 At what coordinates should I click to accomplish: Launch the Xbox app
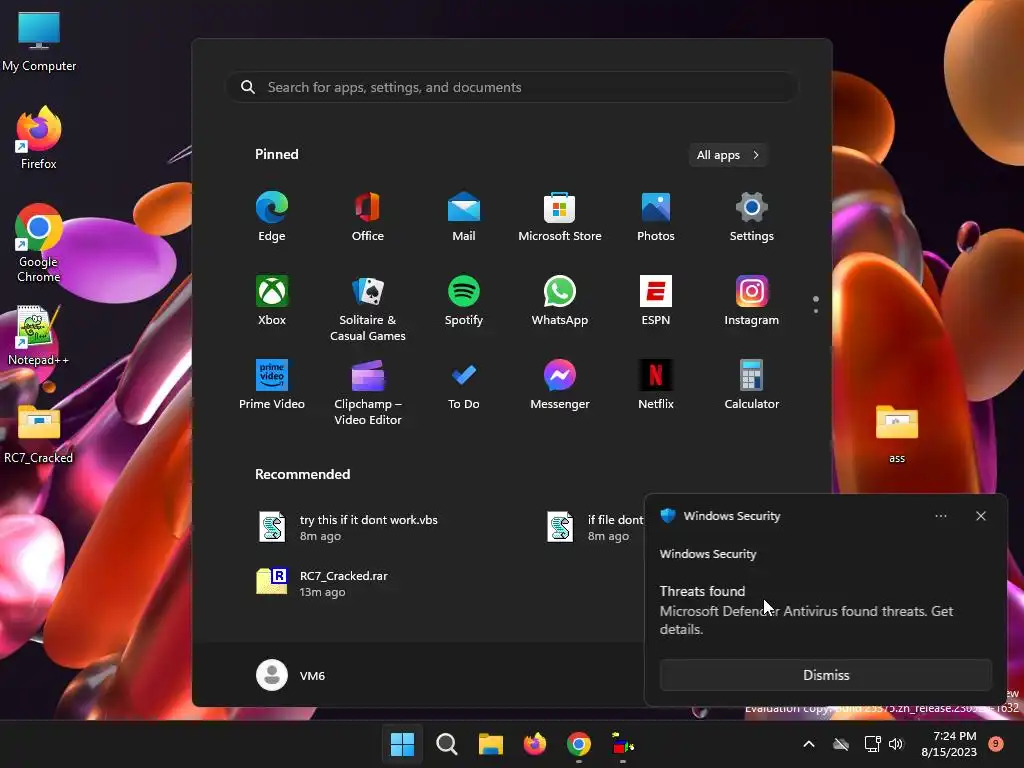pos(272,301)
